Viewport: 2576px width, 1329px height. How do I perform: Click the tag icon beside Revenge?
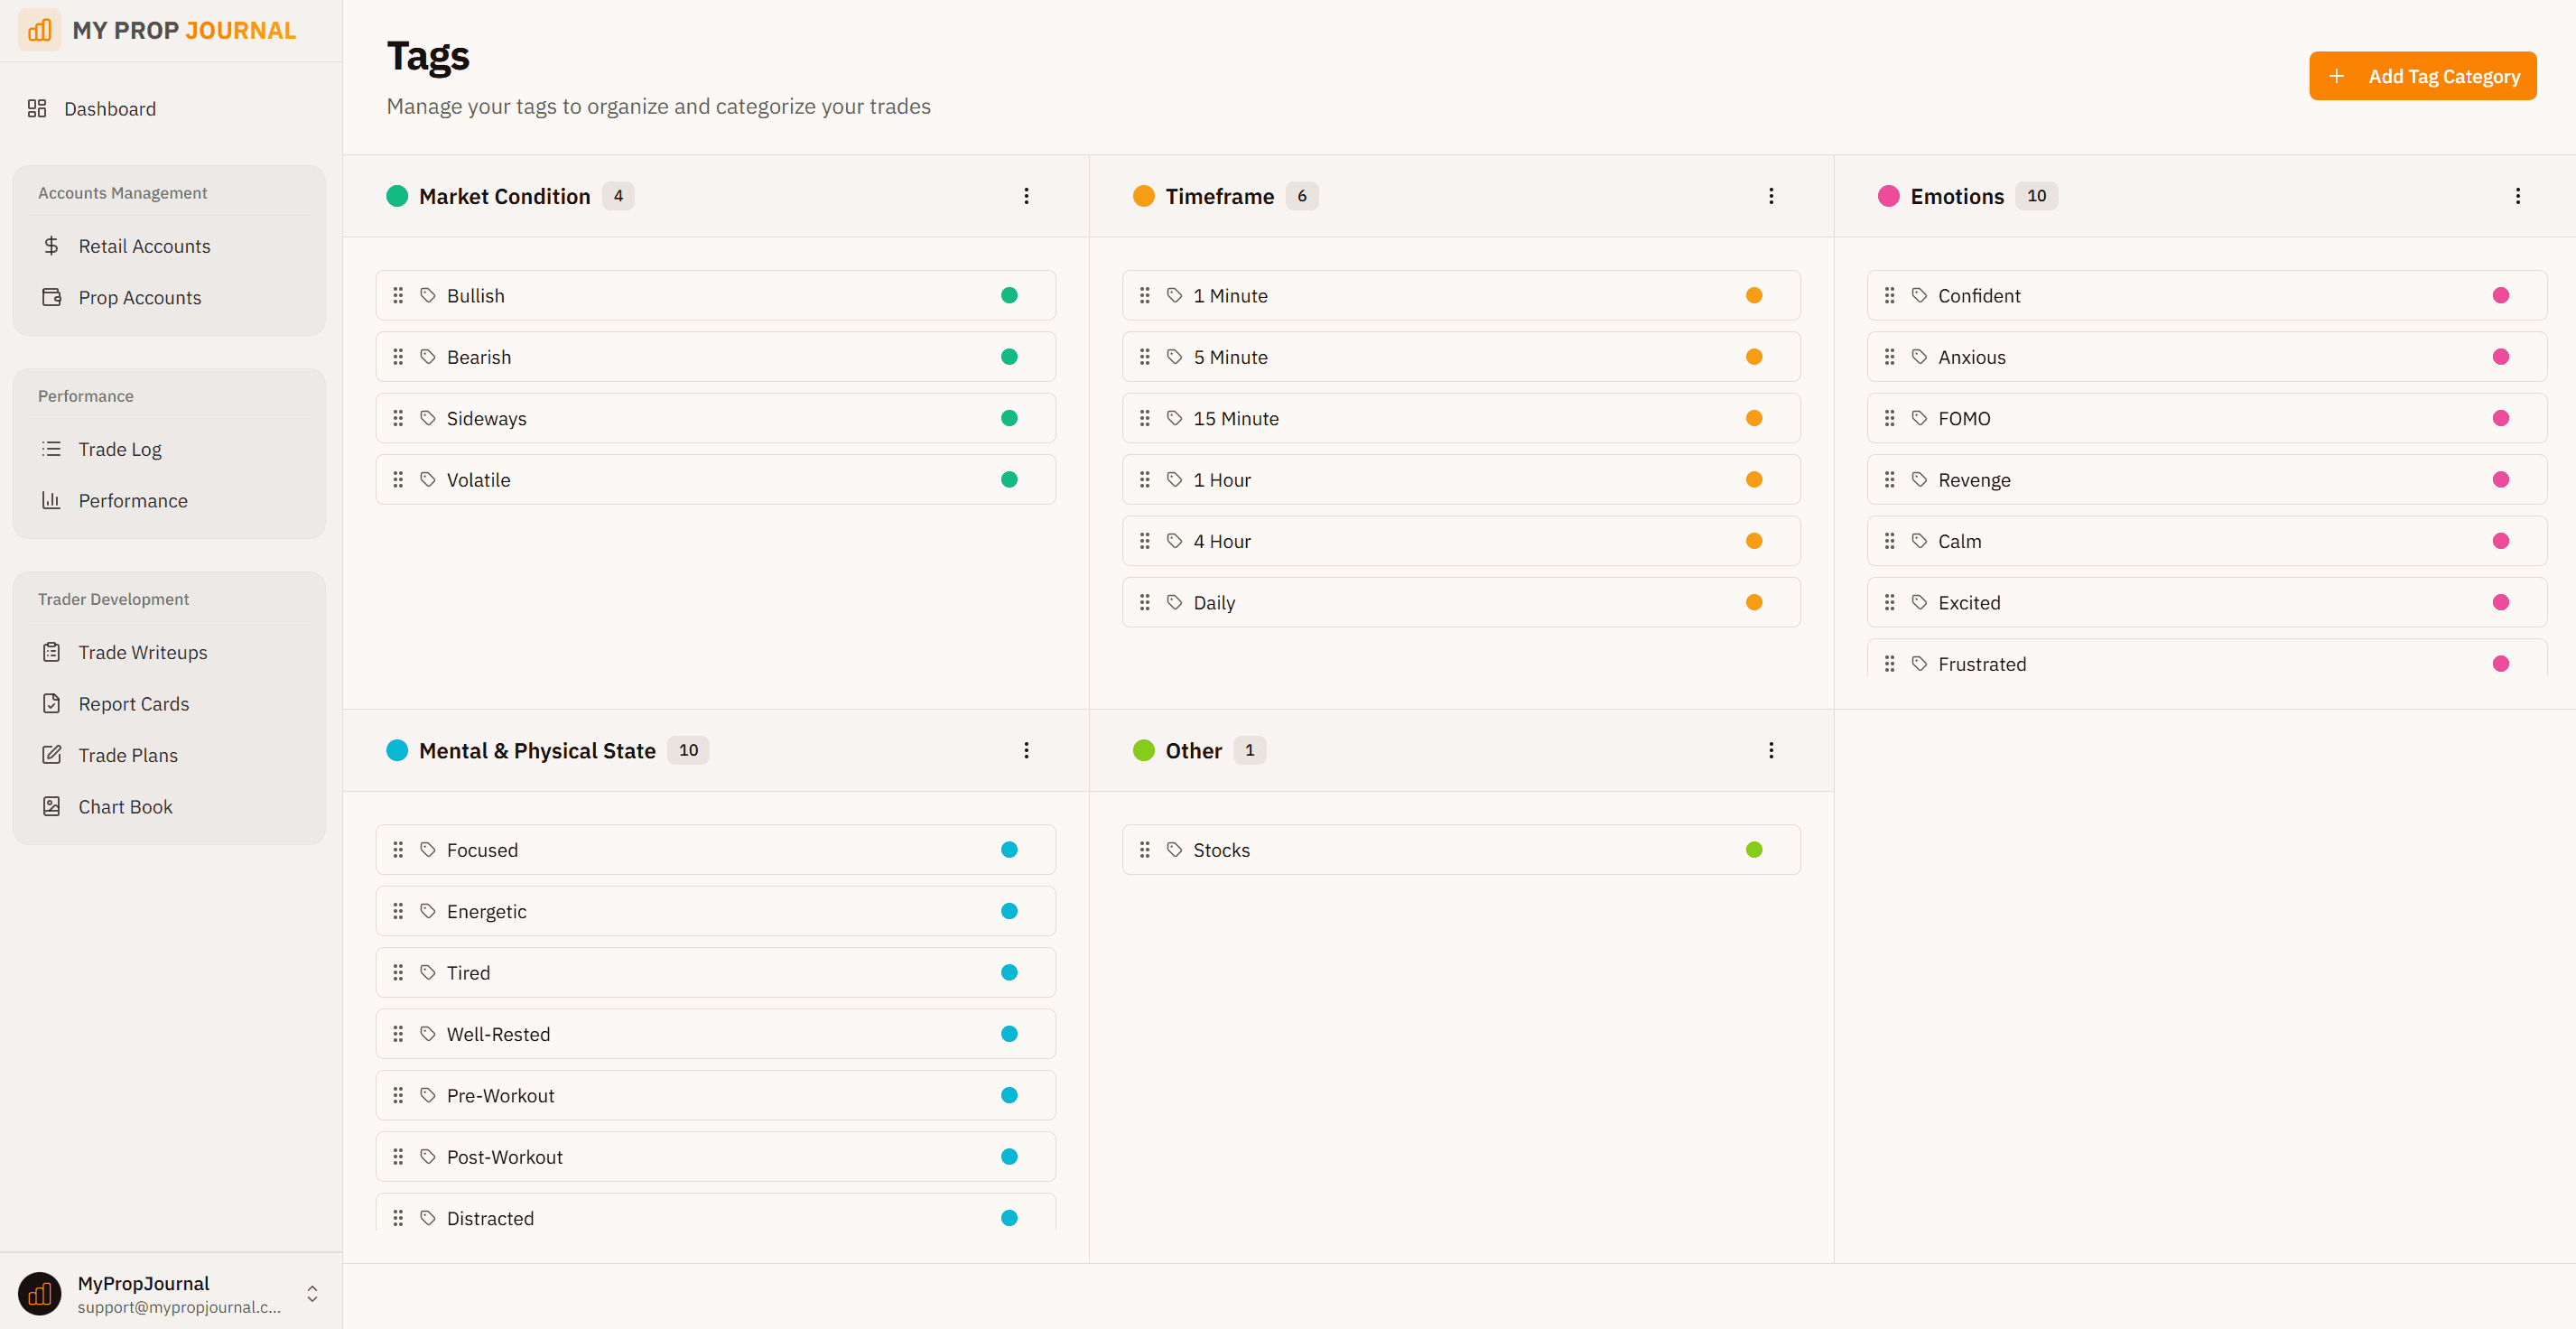pyautogui.click(x=1920, y=480)
